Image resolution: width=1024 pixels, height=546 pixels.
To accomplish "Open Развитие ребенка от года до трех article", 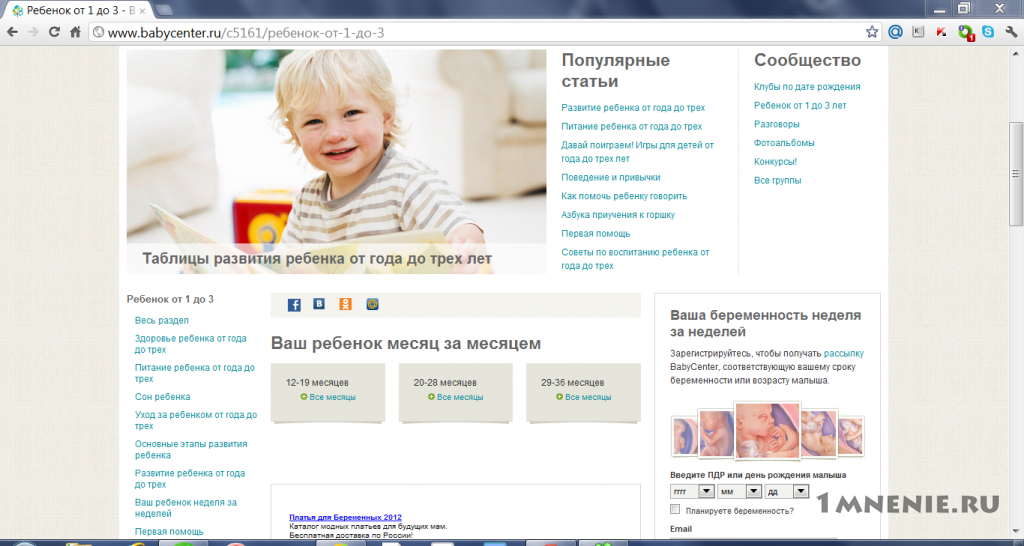I will point(633,108).
